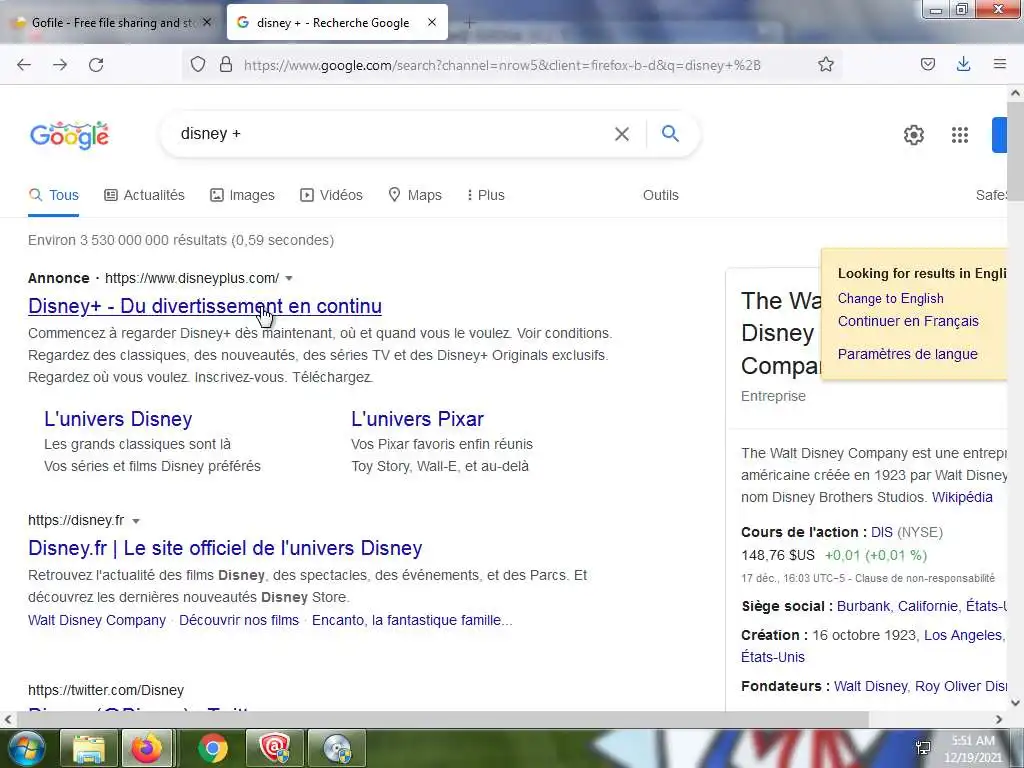Open the Wikipédia link in knowledge panel

click(x=962, y=497)
